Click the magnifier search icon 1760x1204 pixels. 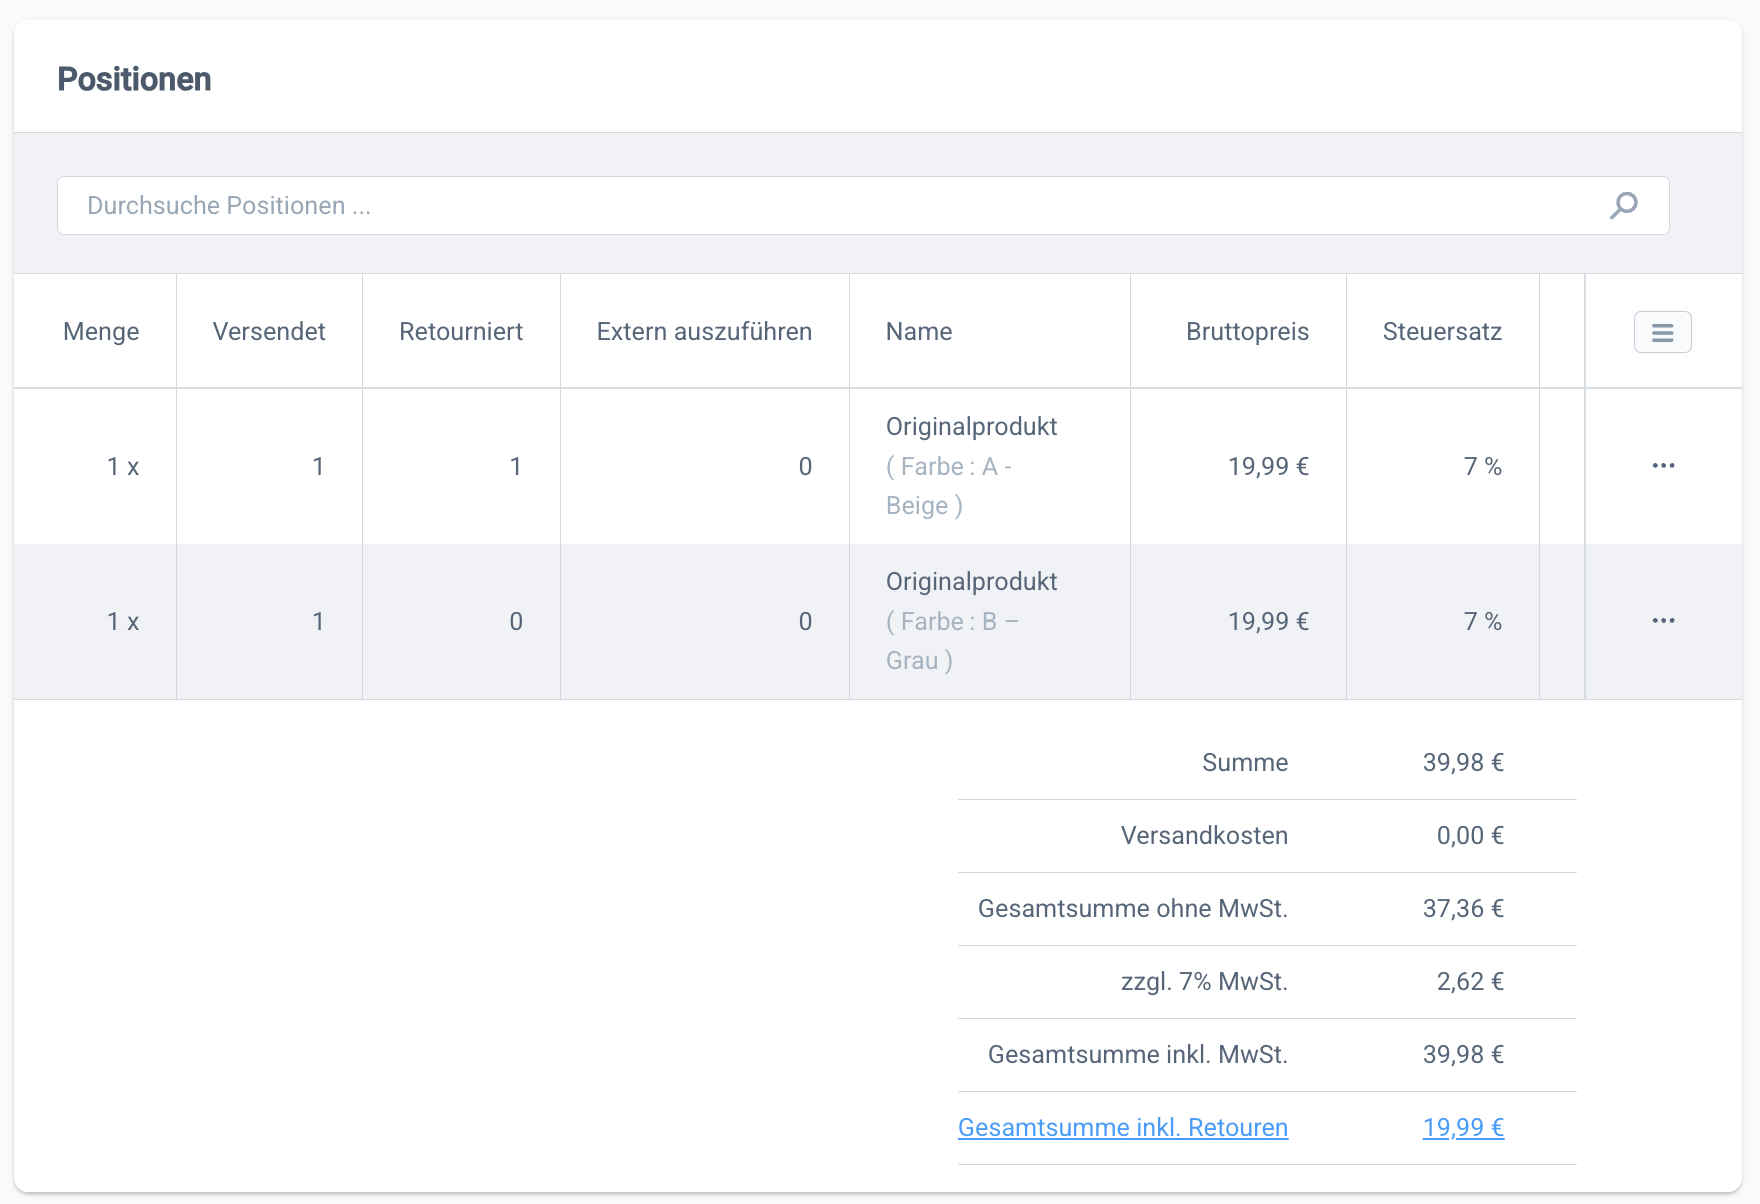pos(1623,205)
